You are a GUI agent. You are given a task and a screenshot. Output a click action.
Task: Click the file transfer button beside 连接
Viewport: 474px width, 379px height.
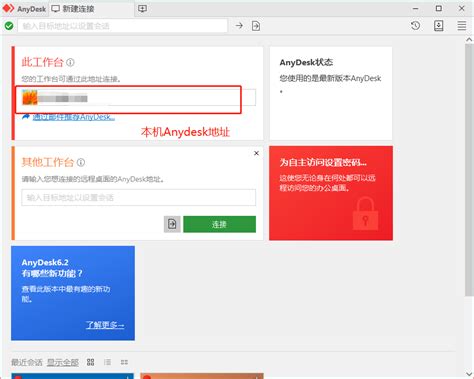(x=172, y=224)
